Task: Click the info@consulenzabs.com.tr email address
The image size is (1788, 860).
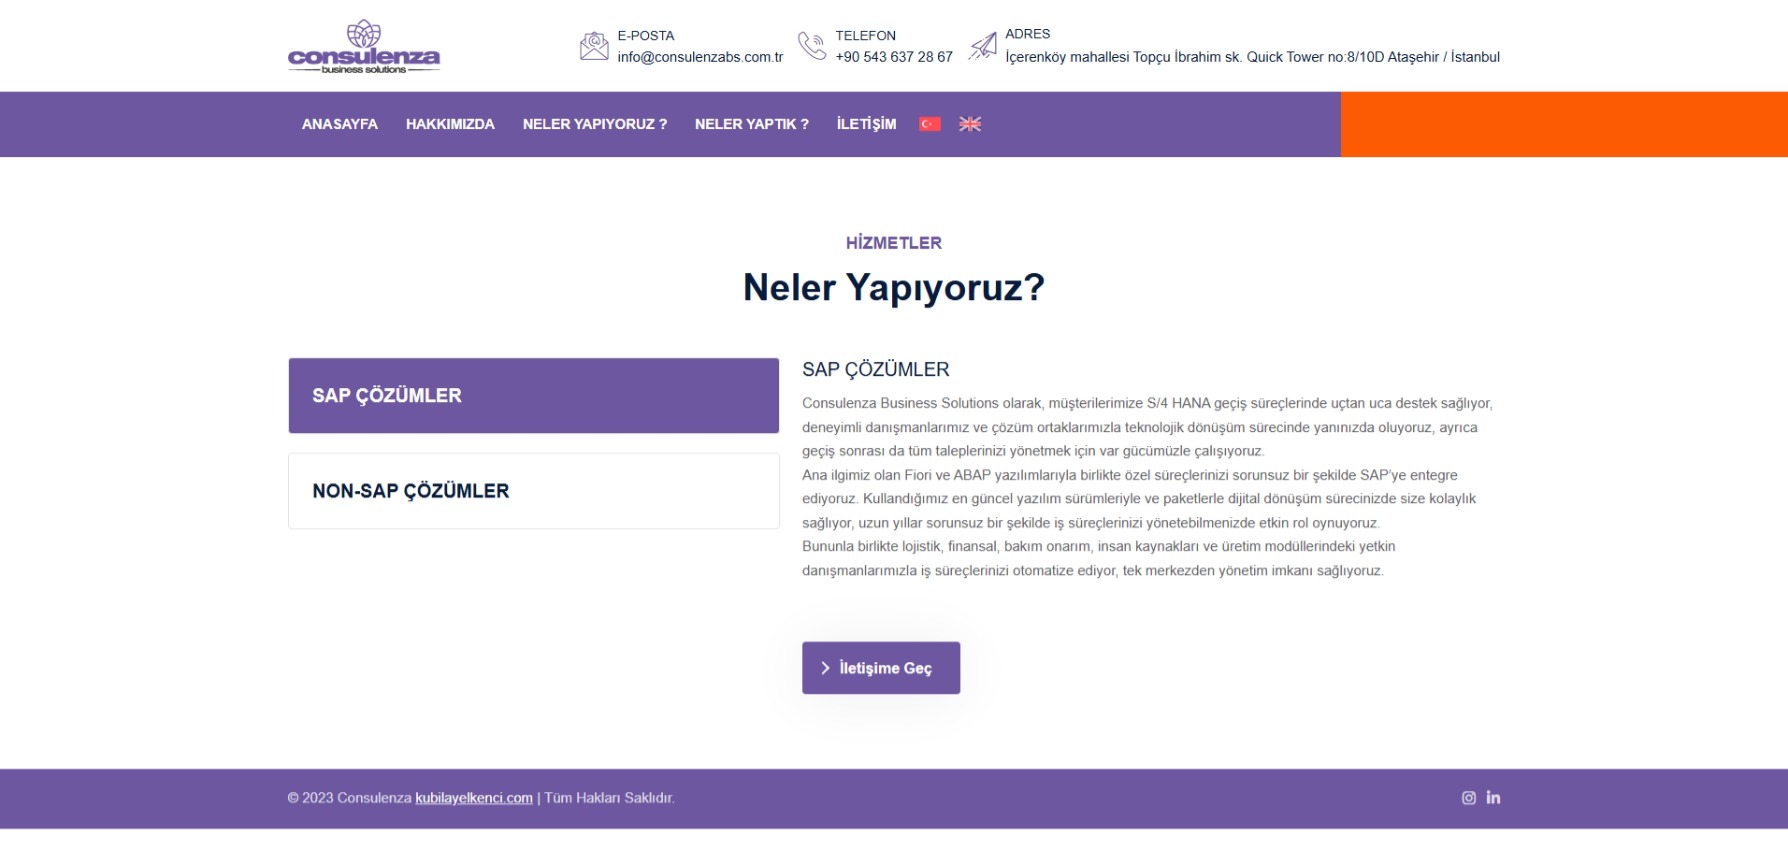Action: (700, 57)
